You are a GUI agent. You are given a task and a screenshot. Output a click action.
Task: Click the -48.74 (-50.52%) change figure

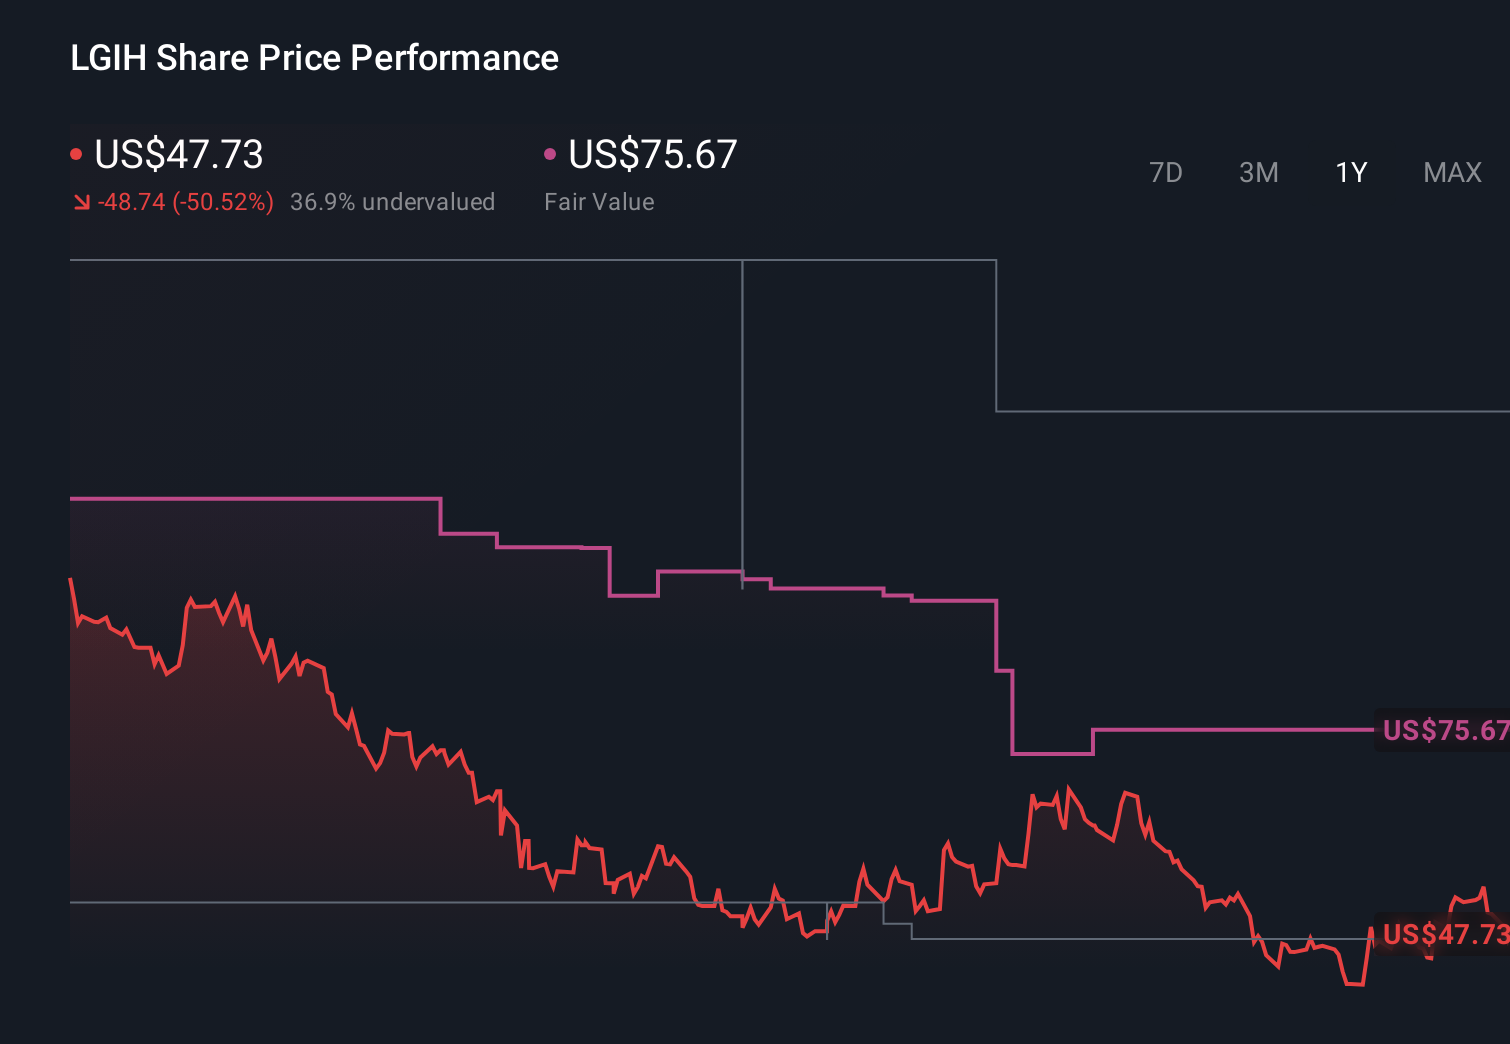coord(186,201)
